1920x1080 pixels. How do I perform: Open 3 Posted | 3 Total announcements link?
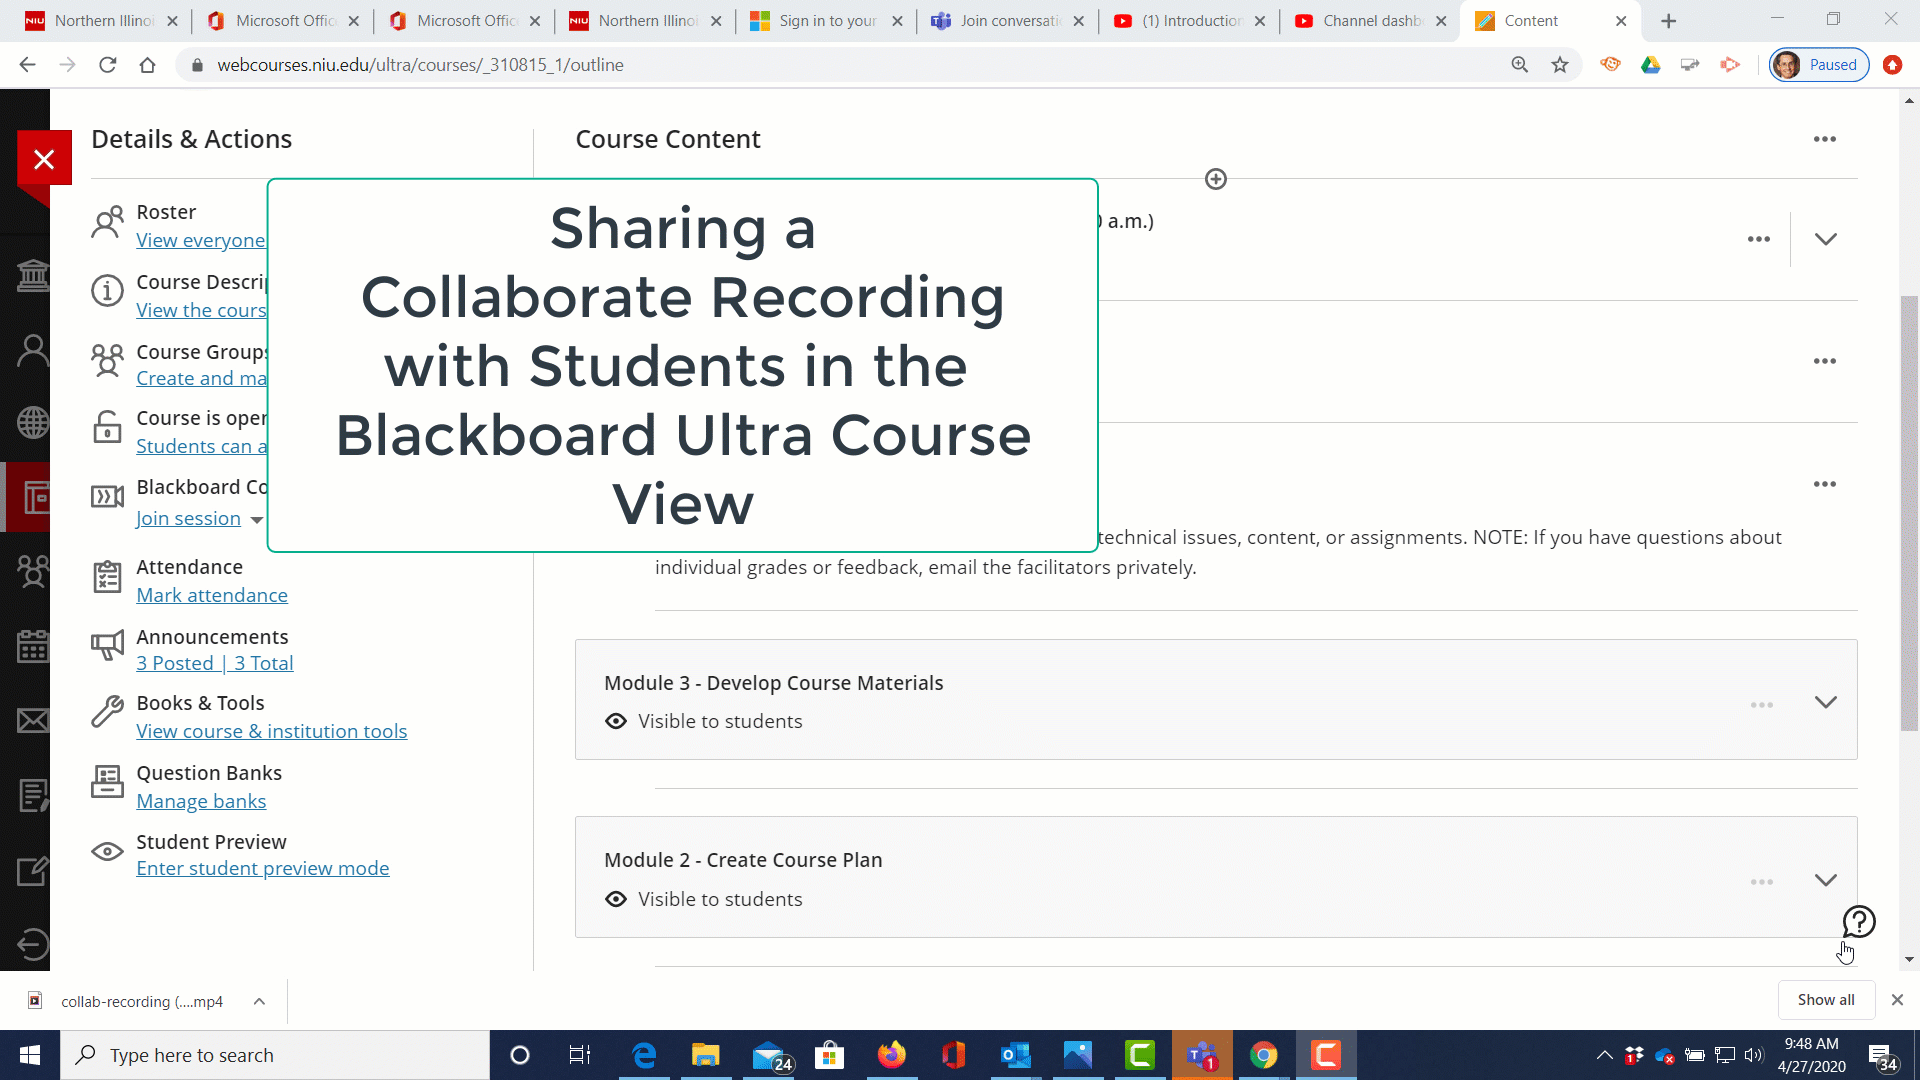(x=215, y=663)
